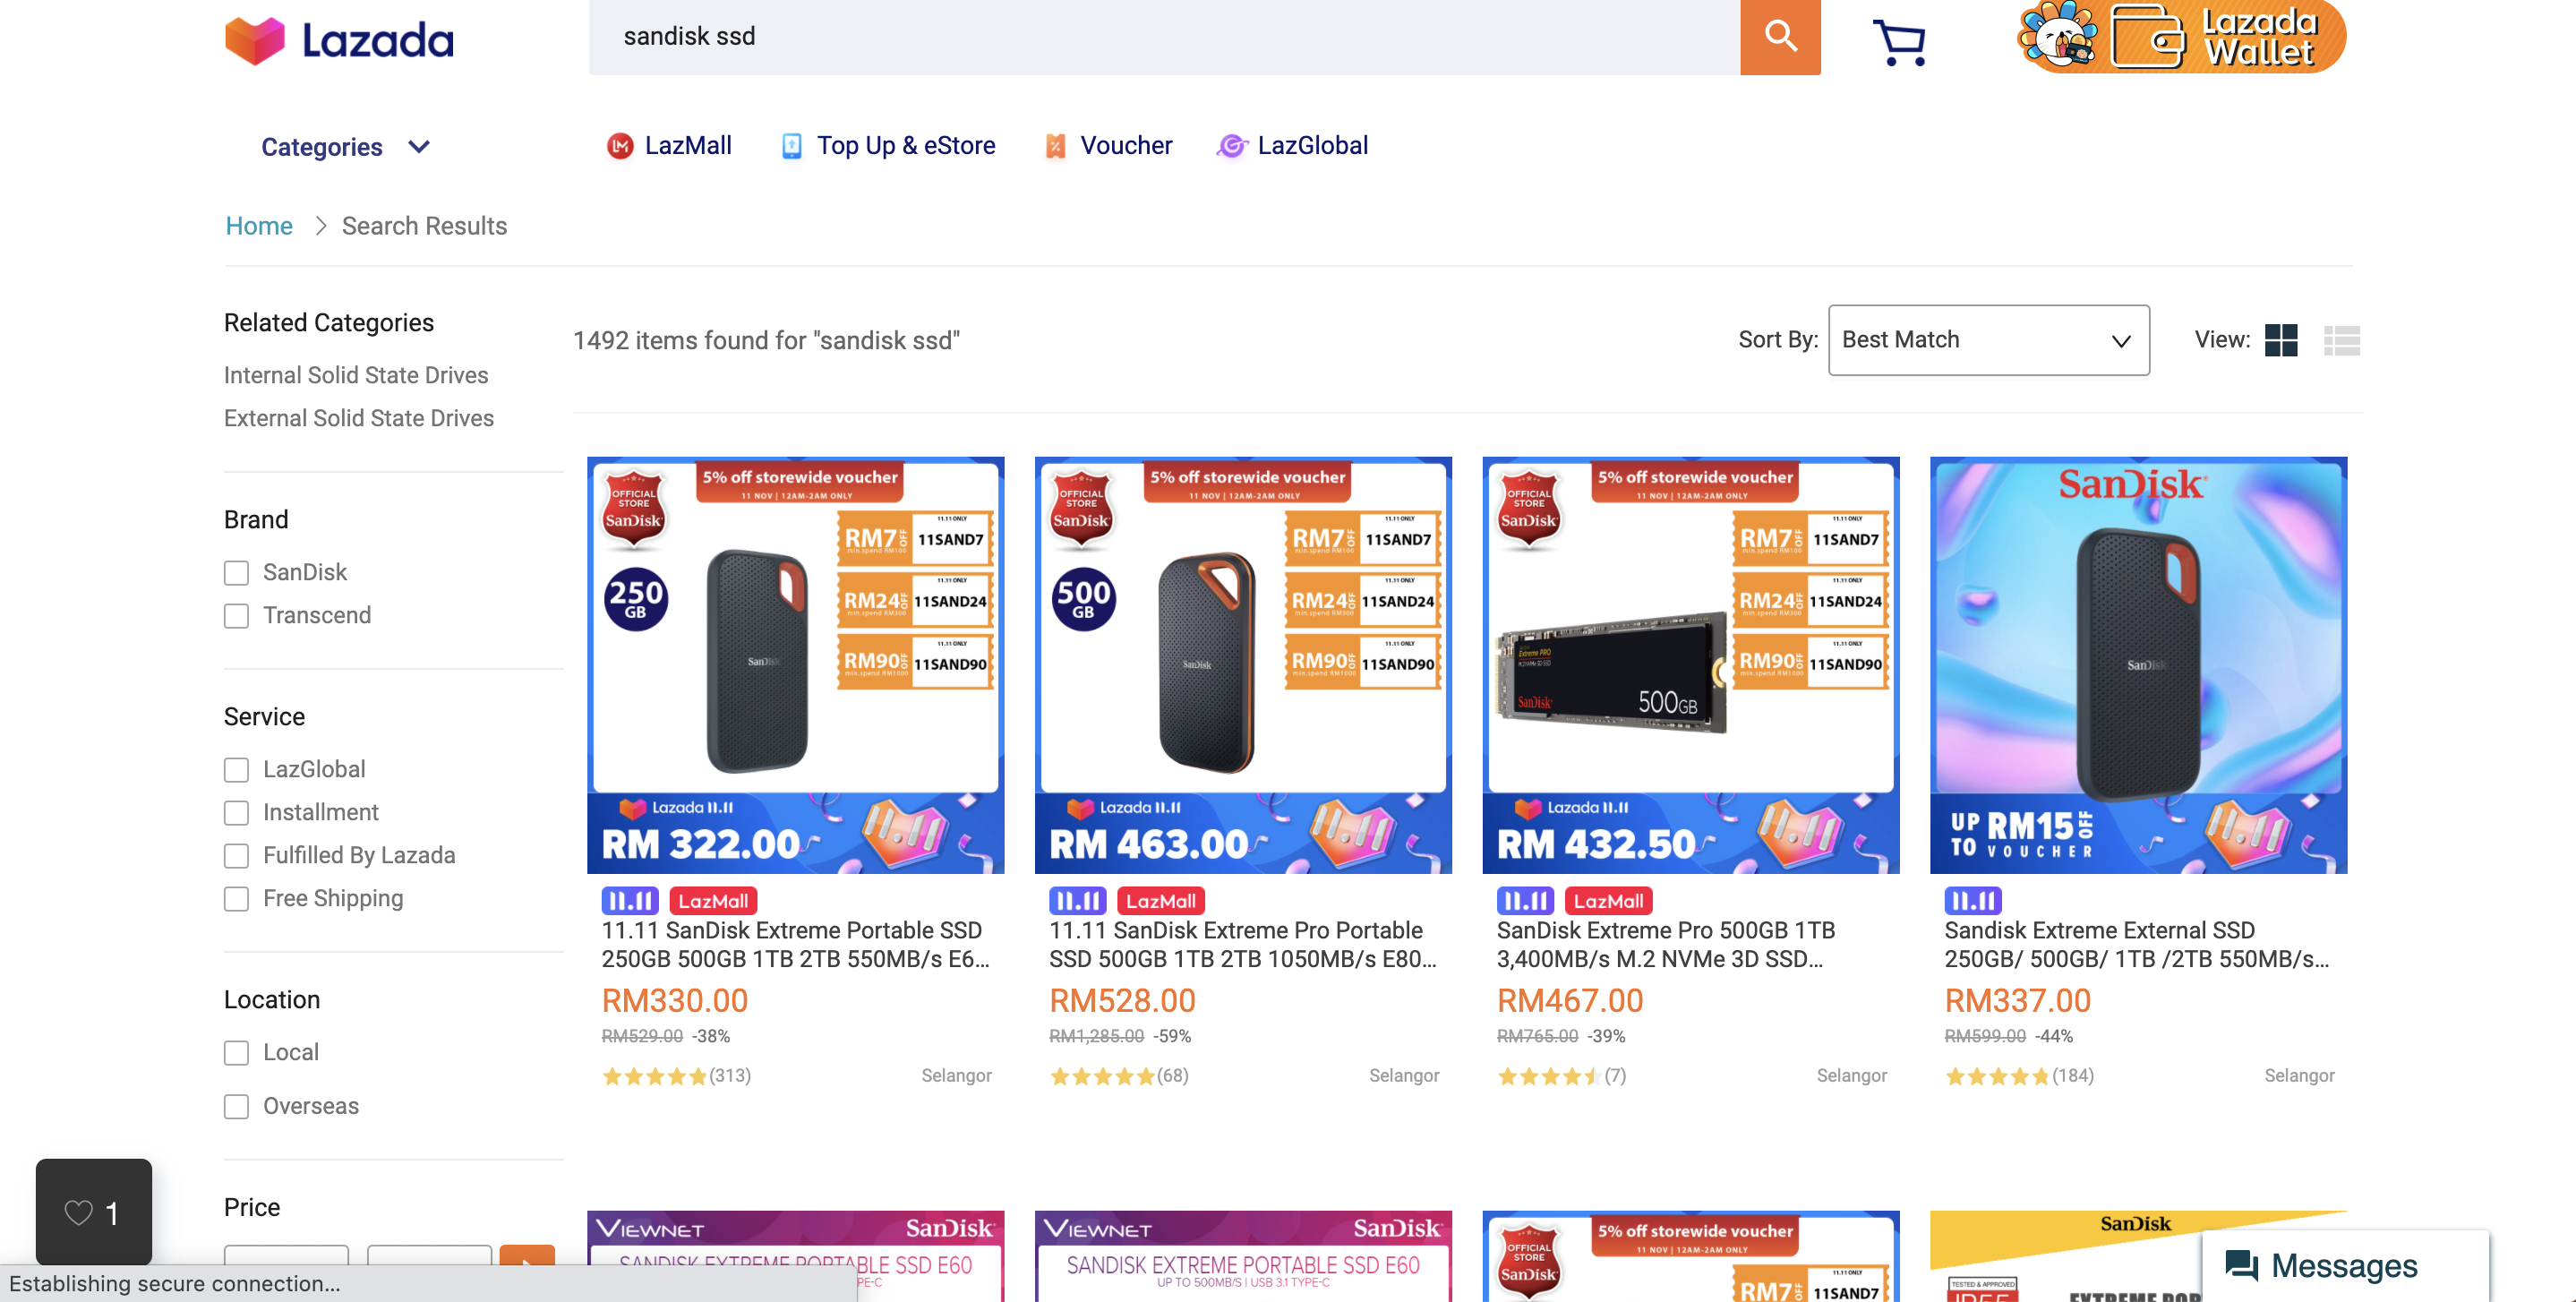
Task: Check the Overseas location option
Action: (x=236, y=1106)
